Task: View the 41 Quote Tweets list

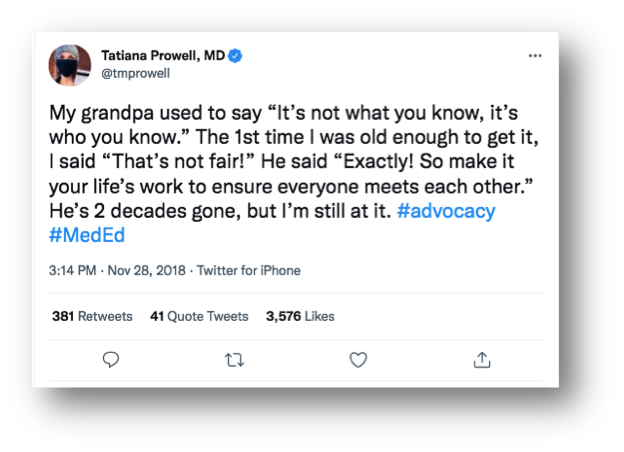Action: click(x=199, y=316)
